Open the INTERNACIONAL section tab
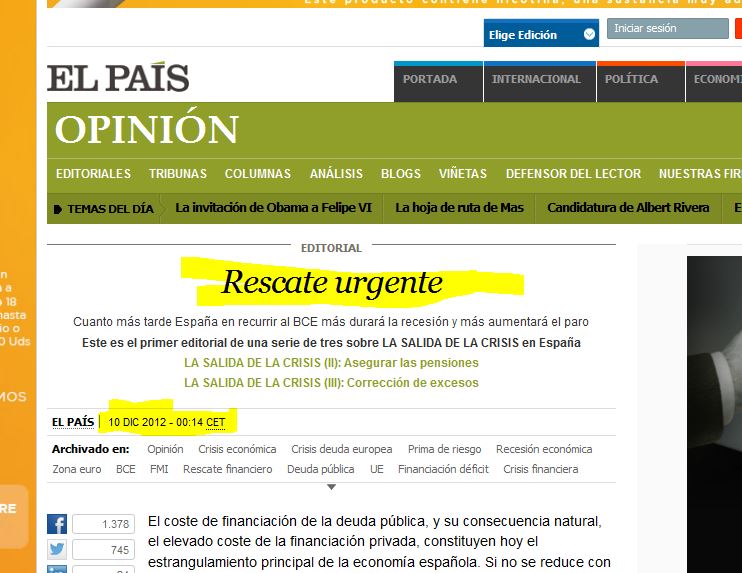 539,81
